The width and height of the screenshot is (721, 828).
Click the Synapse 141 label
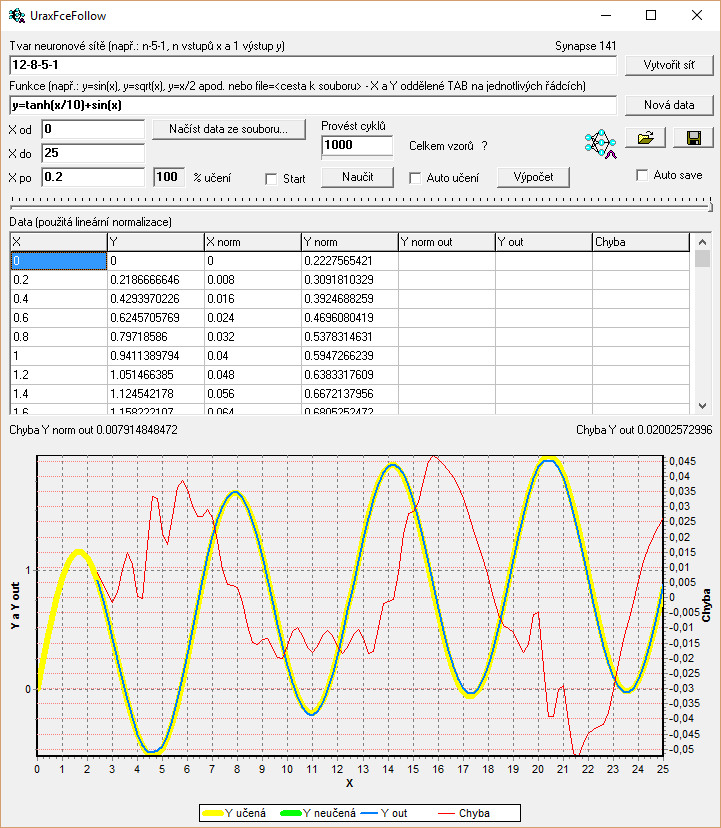tap(585, 46)
